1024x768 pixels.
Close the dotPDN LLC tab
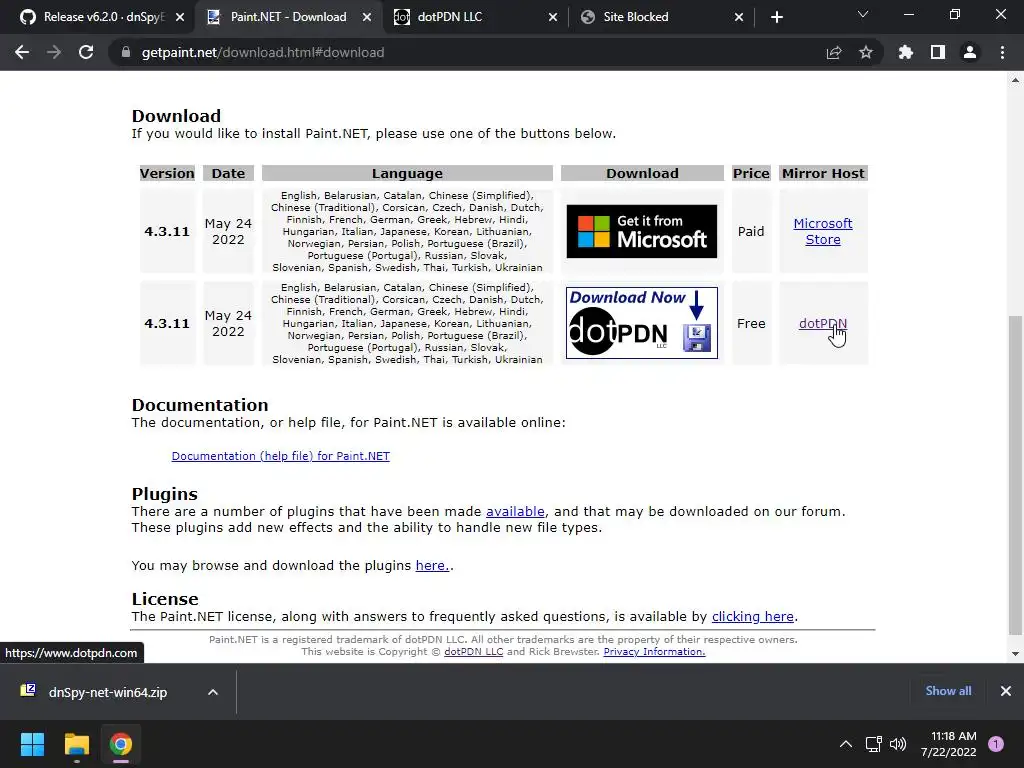[553, 17]
